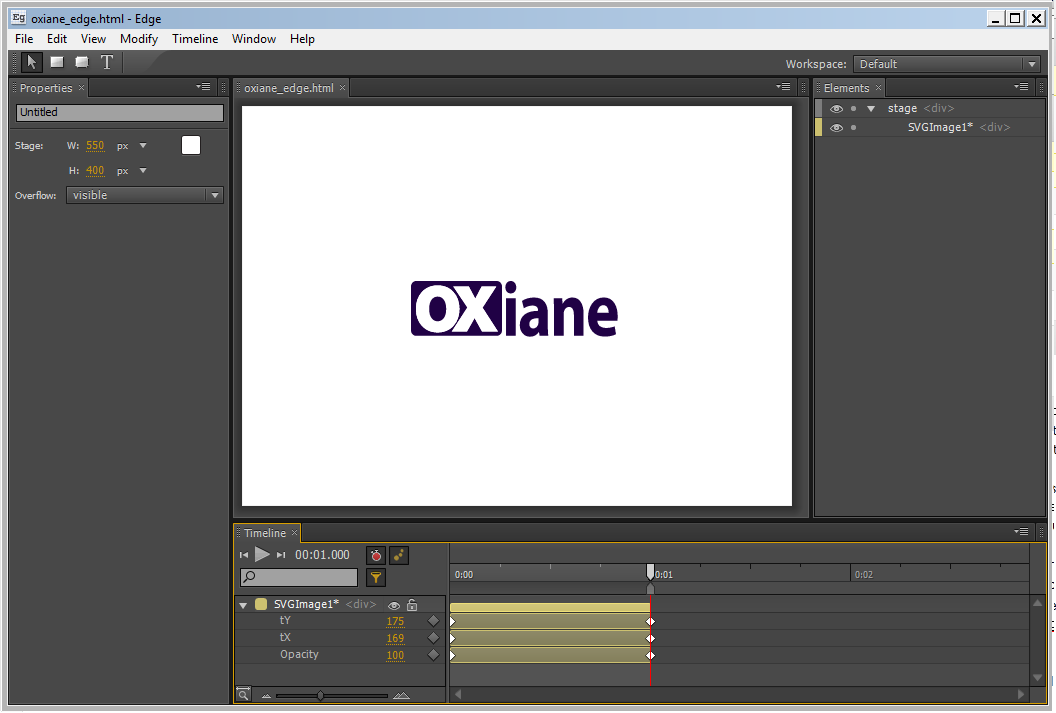Image resolution: width=1056 pixels, height=713 pixels.
Task: Open the Timeline menu
Action: [195, 39]
